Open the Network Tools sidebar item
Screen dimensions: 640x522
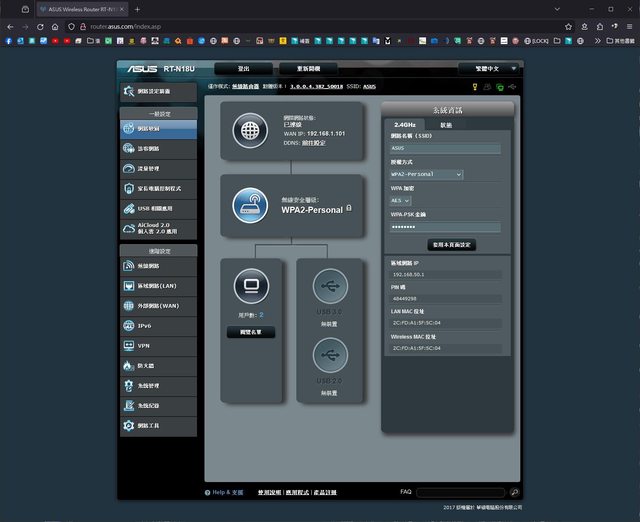[158, 426]
